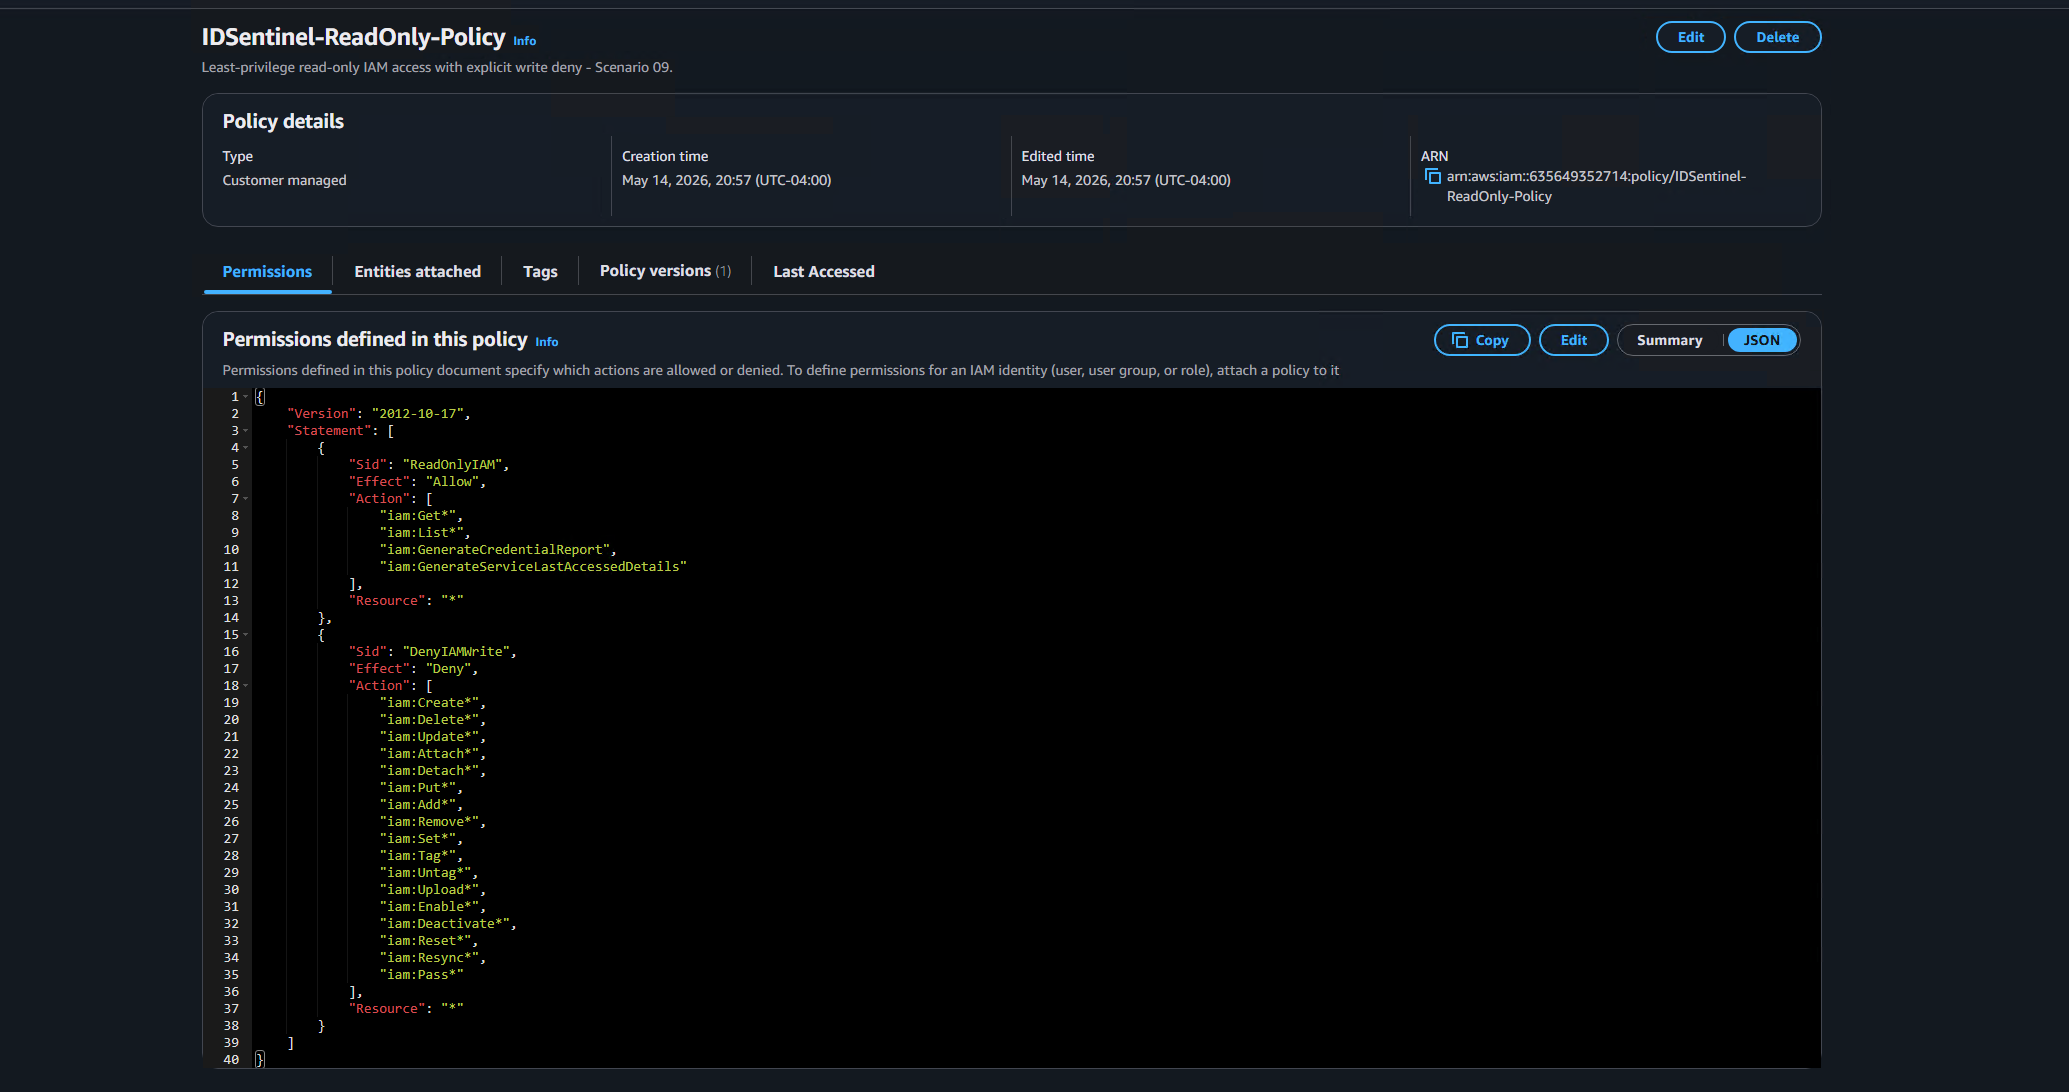The image size is (2069, 1092).
Task: Click the copy icon inside the Copy button
Action: tap(1459, 340)
